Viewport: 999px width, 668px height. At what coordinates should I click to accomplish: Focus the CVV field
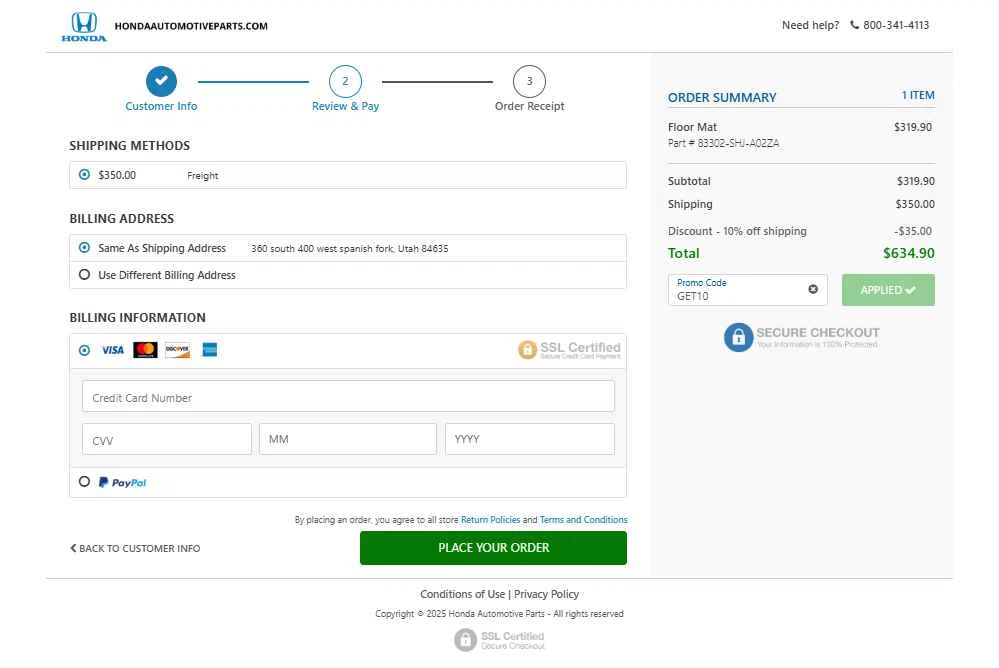(x=167, y=439)
